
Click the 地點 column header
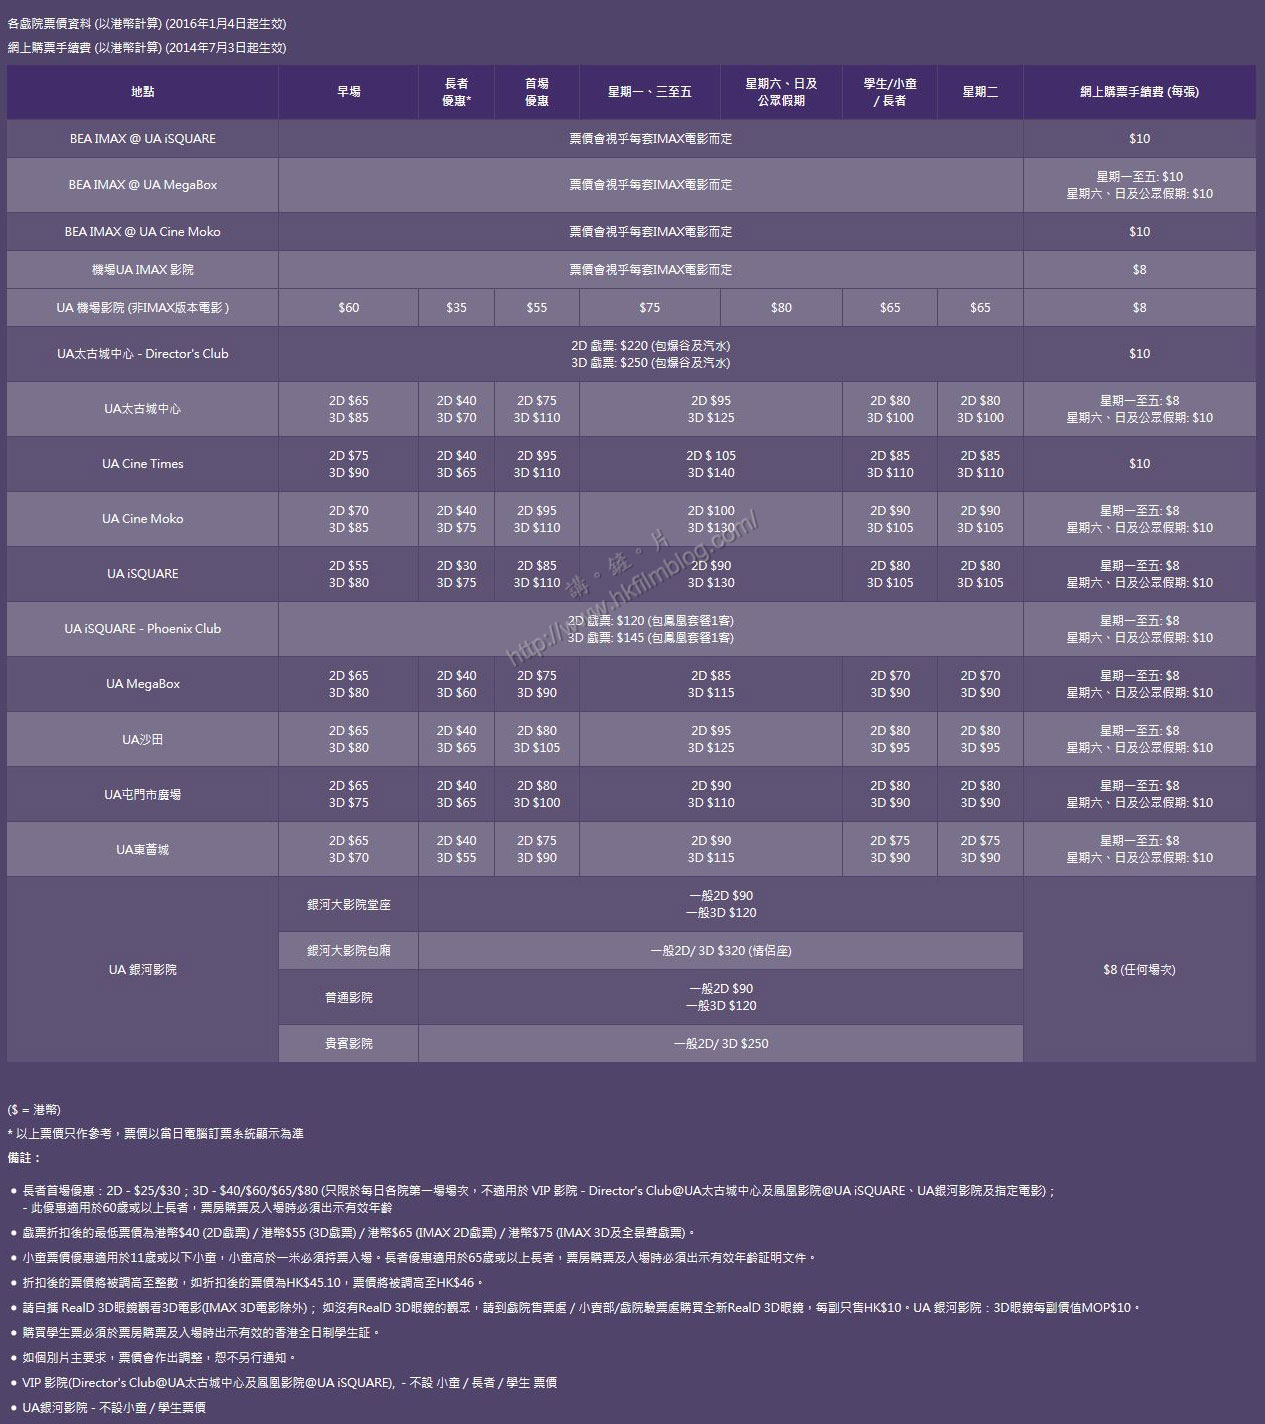tap(142, 91)
